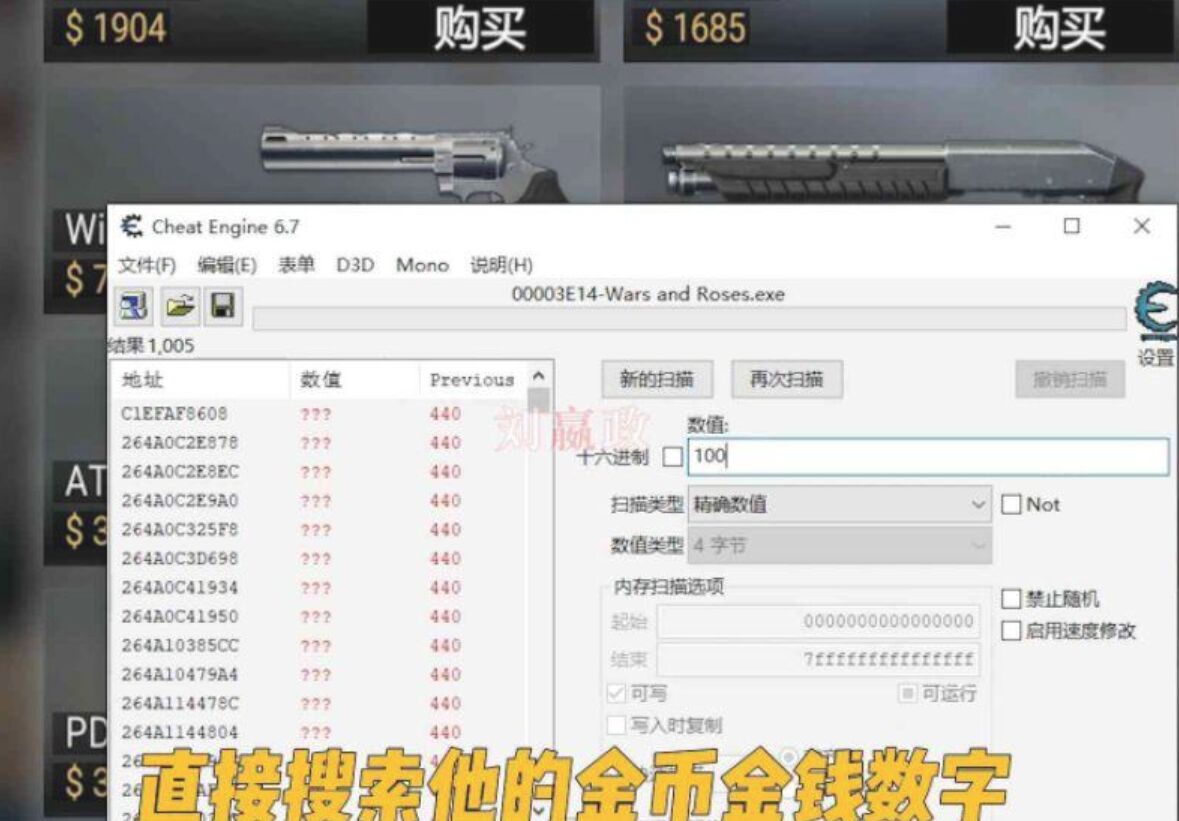Open the 编辑(E) menu
Image resolution: width=1179 pixels, height=821 pixels.
pyautogui.click(x=226, y=265)
